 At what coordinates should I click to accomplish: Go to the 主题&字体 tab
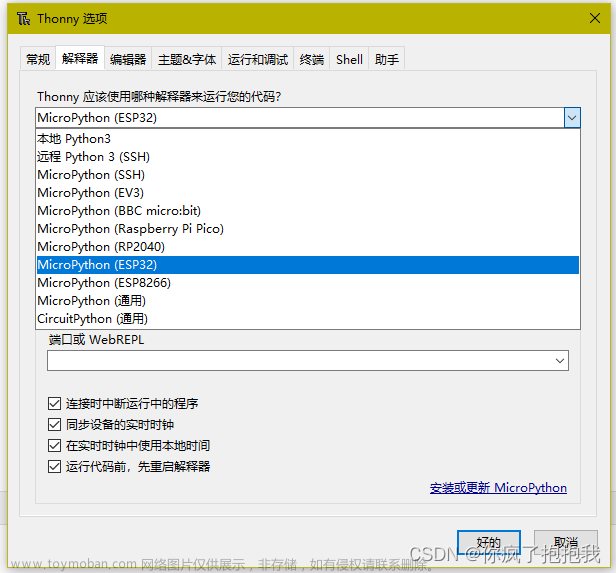tap(187, 59)
